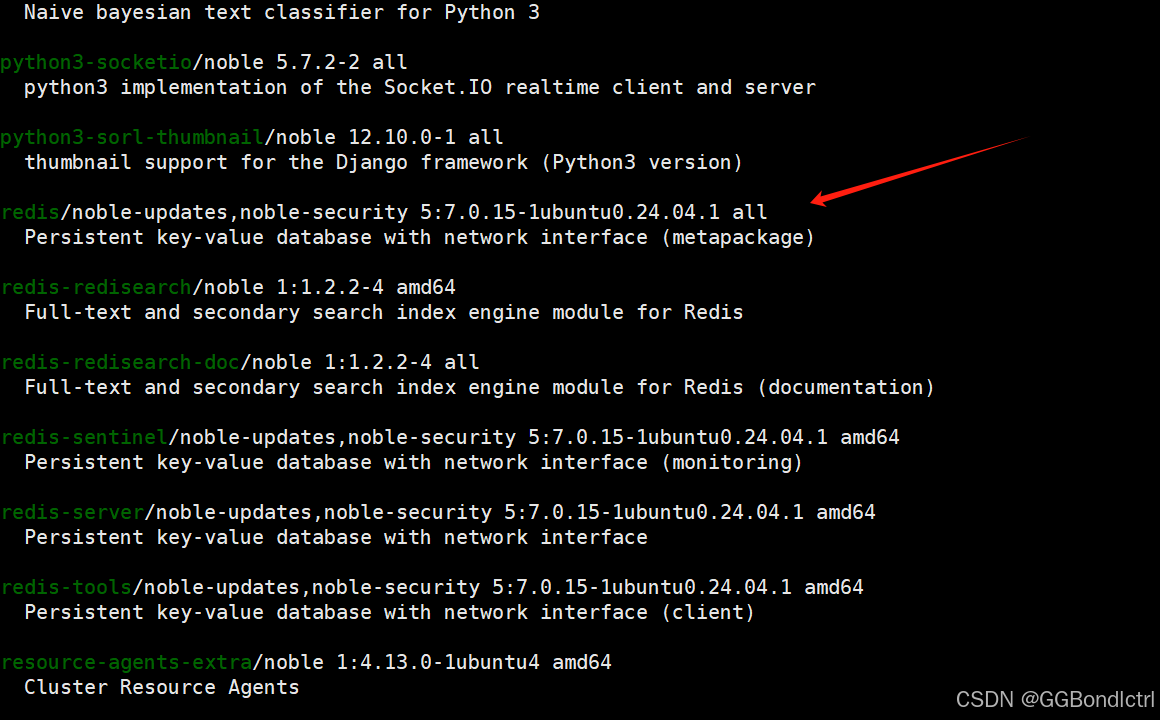Viewport: 1160px width, 720px height.
Task: Select the green package name "redis-tools"
Action: pos(67,587)
